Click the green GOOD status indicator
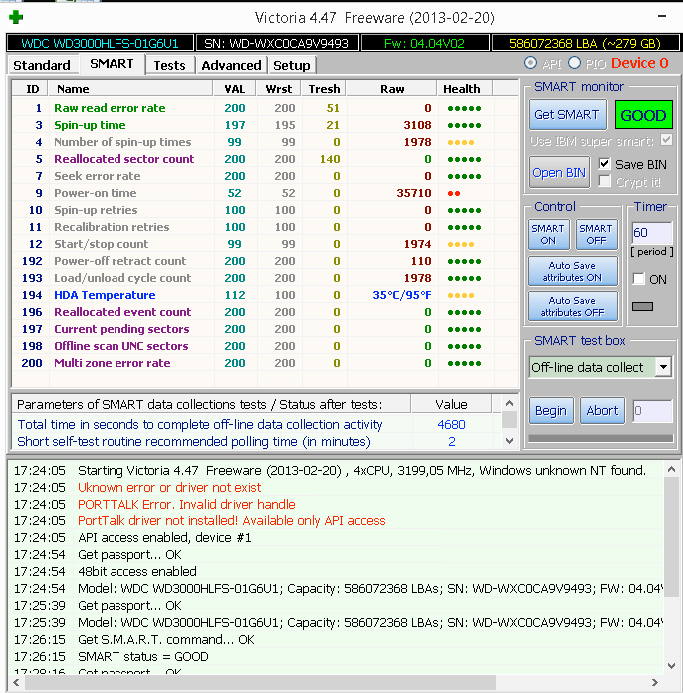Viewport: 683px width, 693px height. (643, 115)
